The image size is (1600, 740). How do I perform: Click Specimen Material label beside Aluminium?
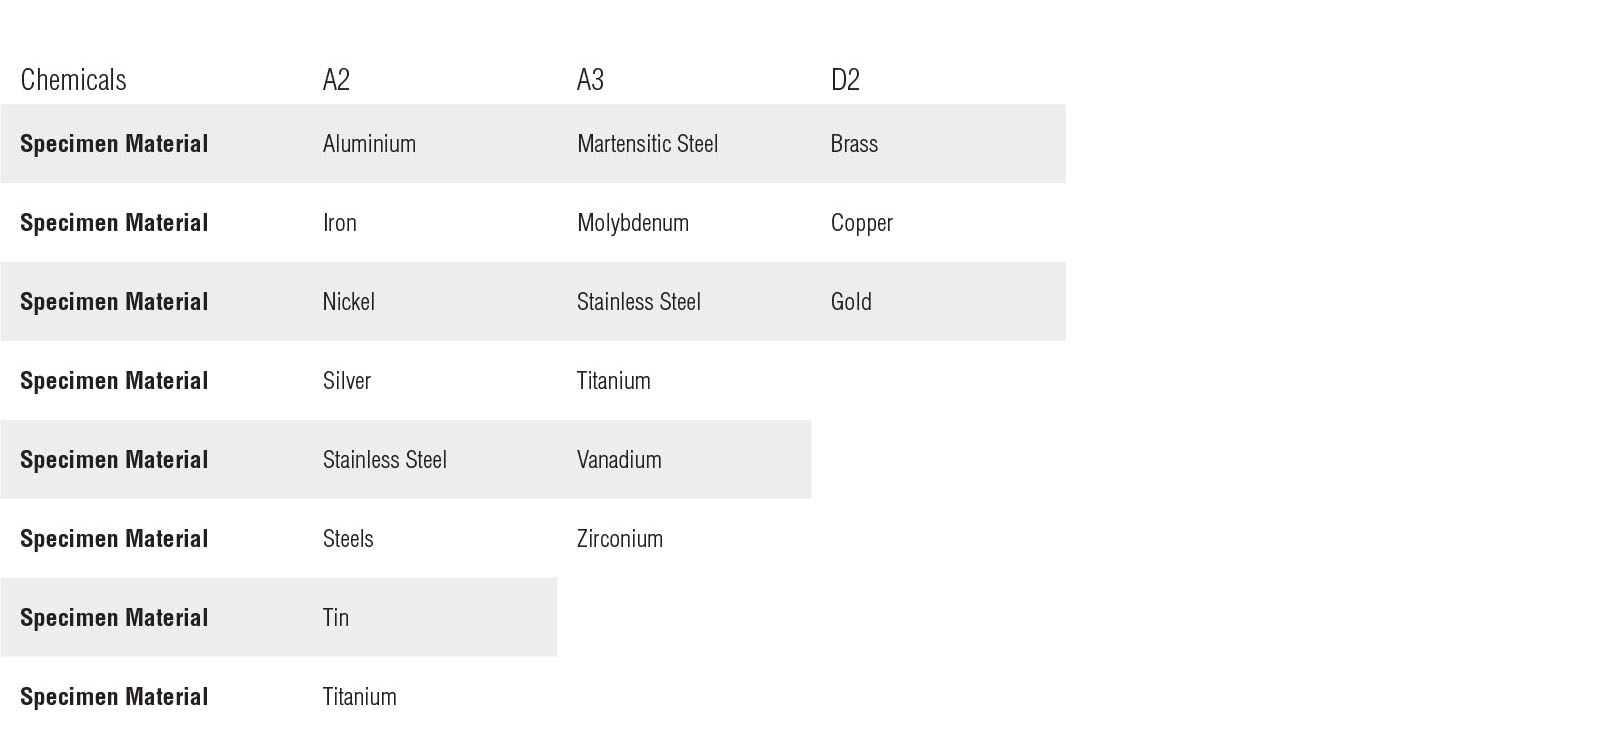(114, 144)
